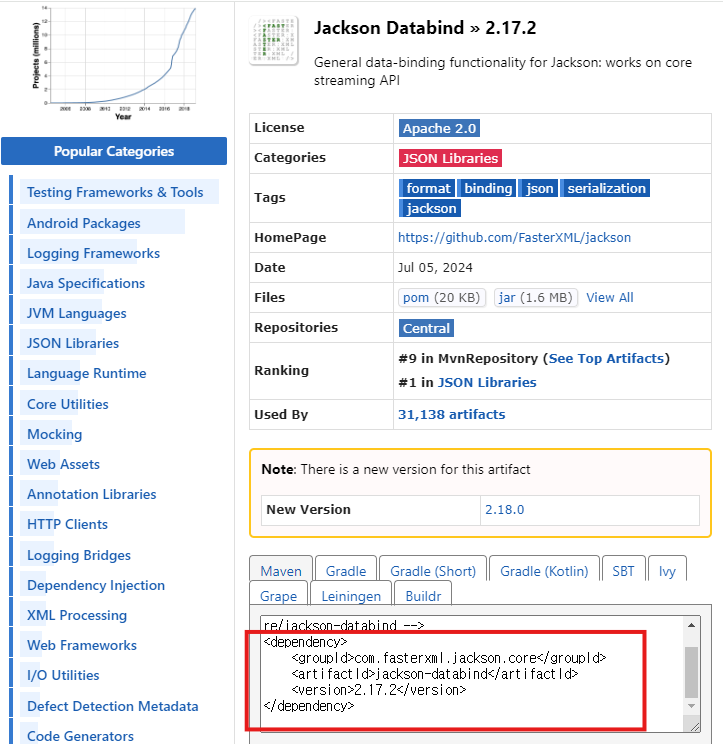Switch to the Gradle (Short) tab
Image resolution: width=723 pixels, height=744 pixels.
tap(433, 569)
